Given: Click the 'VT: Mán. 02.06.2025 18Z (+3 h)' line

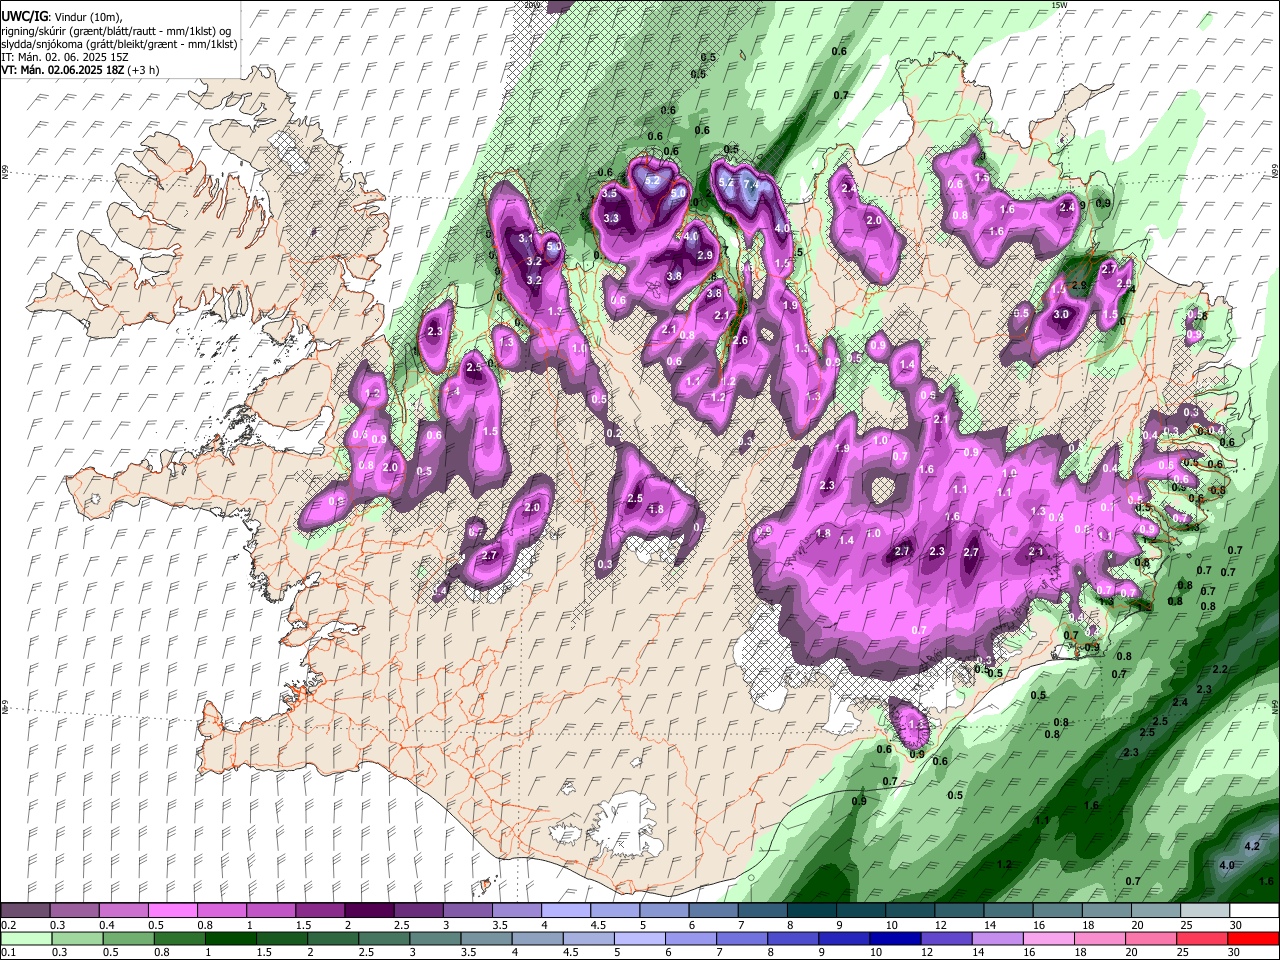Looking at the screenshot, I should [x=80, y=70].
